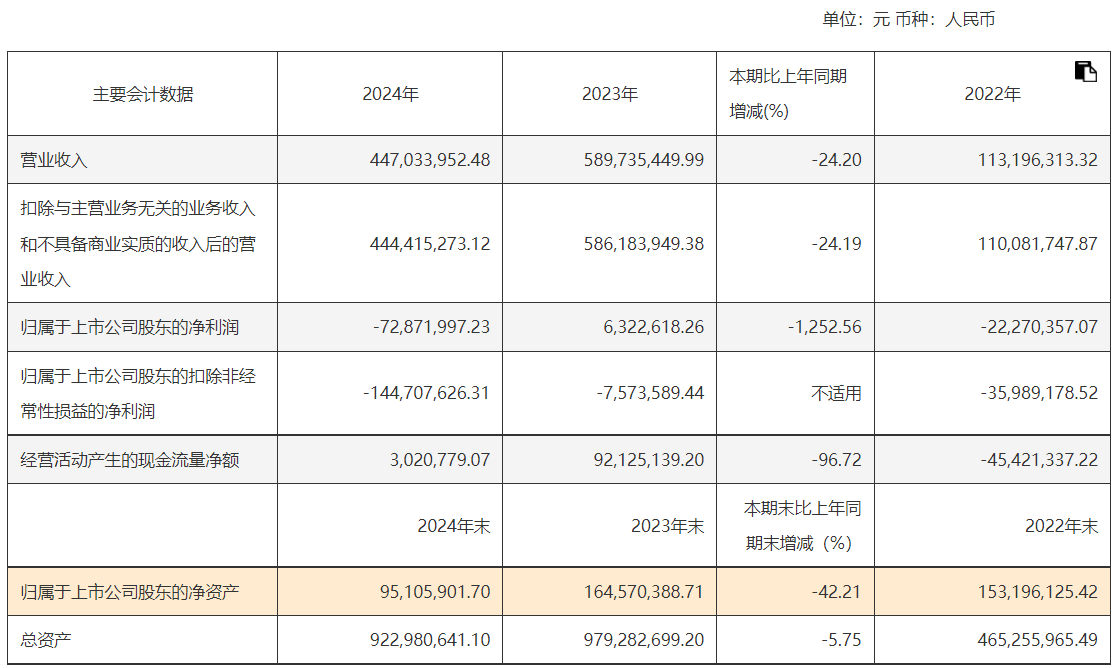Viewport: 1119px width, 668px height.
Task: Select the 2023年 column header
Action: point(609,95)
